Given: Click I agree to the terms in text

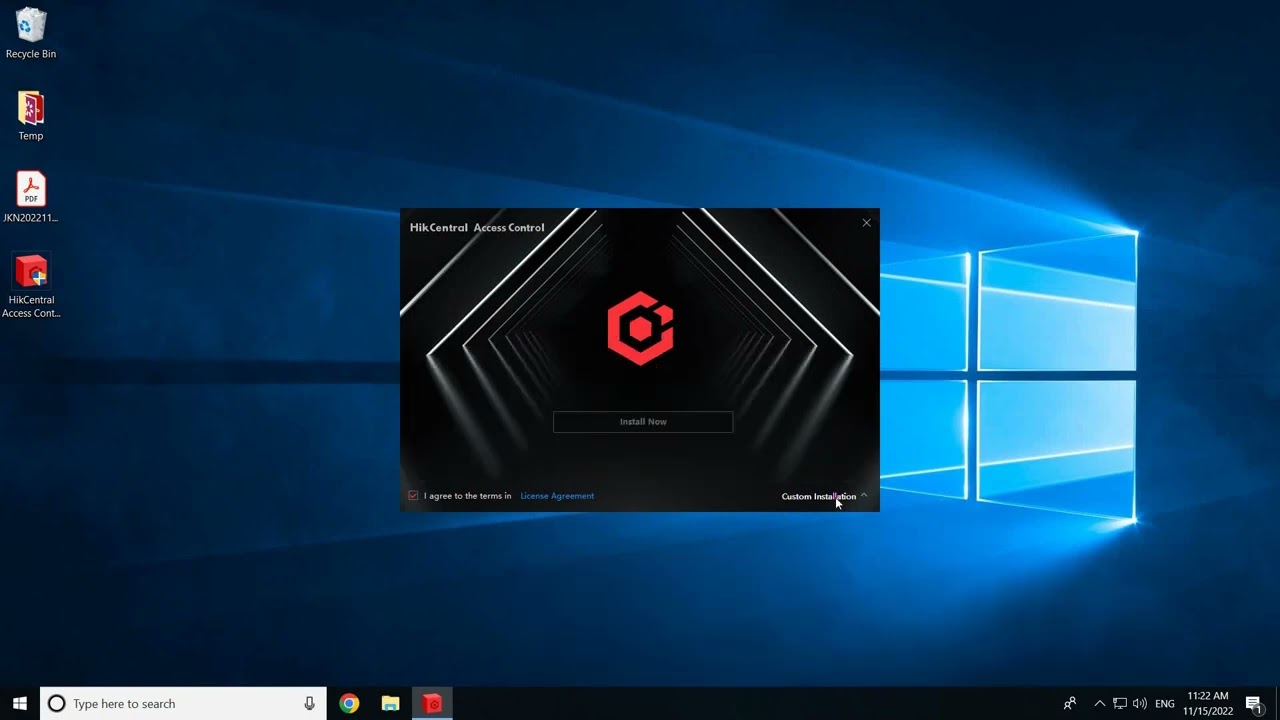Looking at the screenshot, I should 467,496.
